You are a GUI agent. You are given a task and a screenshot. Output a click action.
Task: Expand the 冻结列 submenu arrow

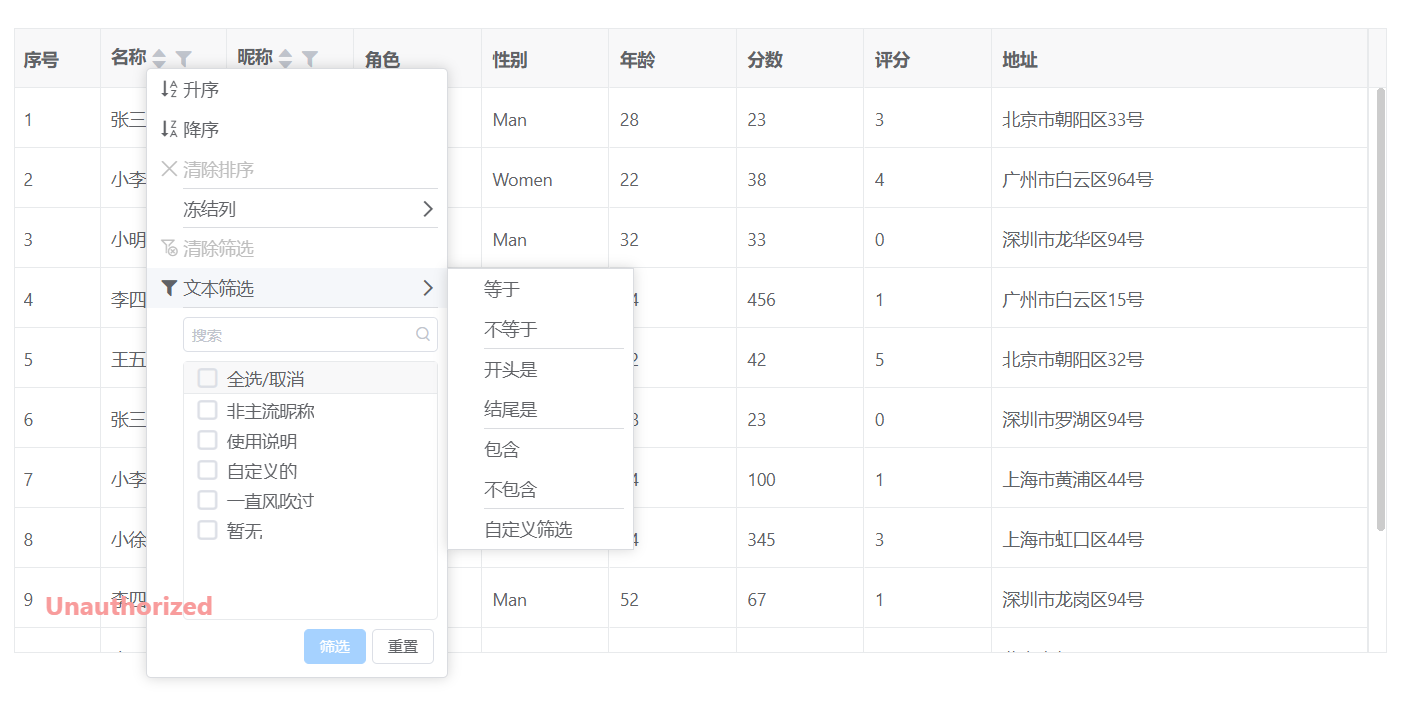427,209
